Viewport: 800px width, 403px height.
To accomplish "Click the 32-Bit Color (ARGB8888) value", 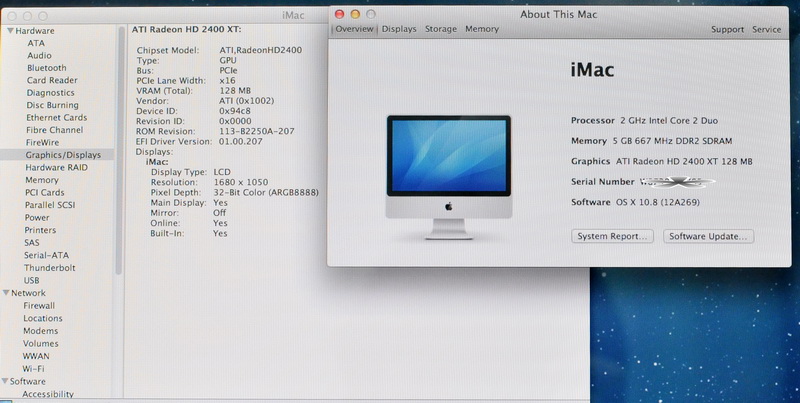I will [x=266, y=192].
